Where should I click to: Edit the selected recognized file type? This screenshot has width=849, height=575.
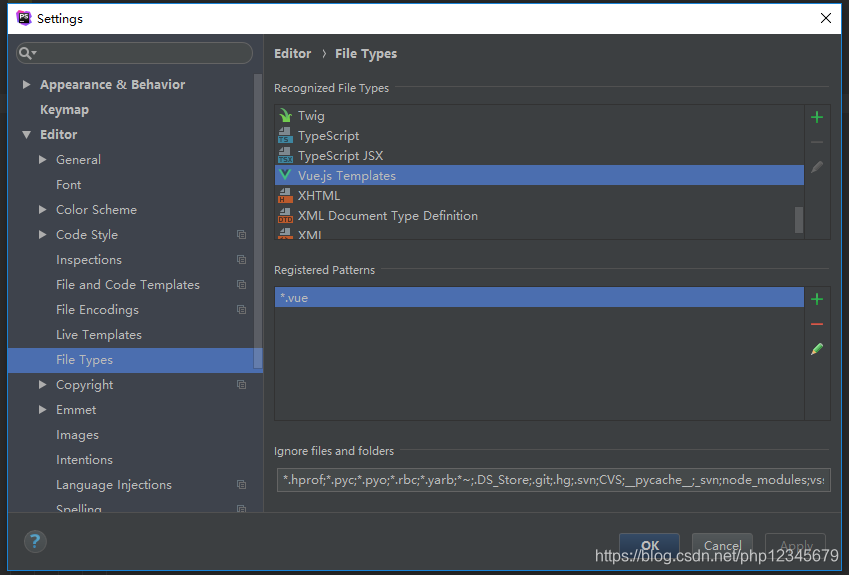click(x=817, y=167)
